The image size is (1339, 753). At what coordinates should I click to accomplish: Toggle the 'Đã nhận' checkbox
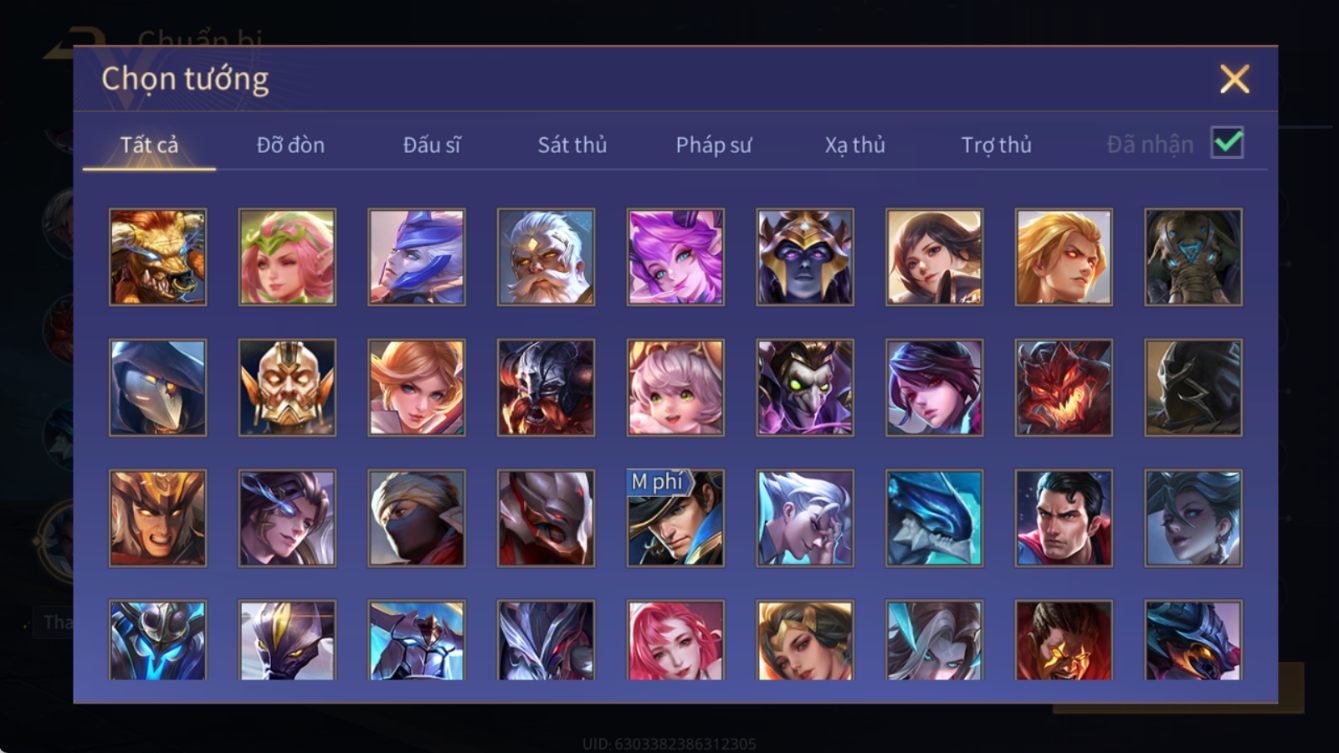click(1227, 143)
